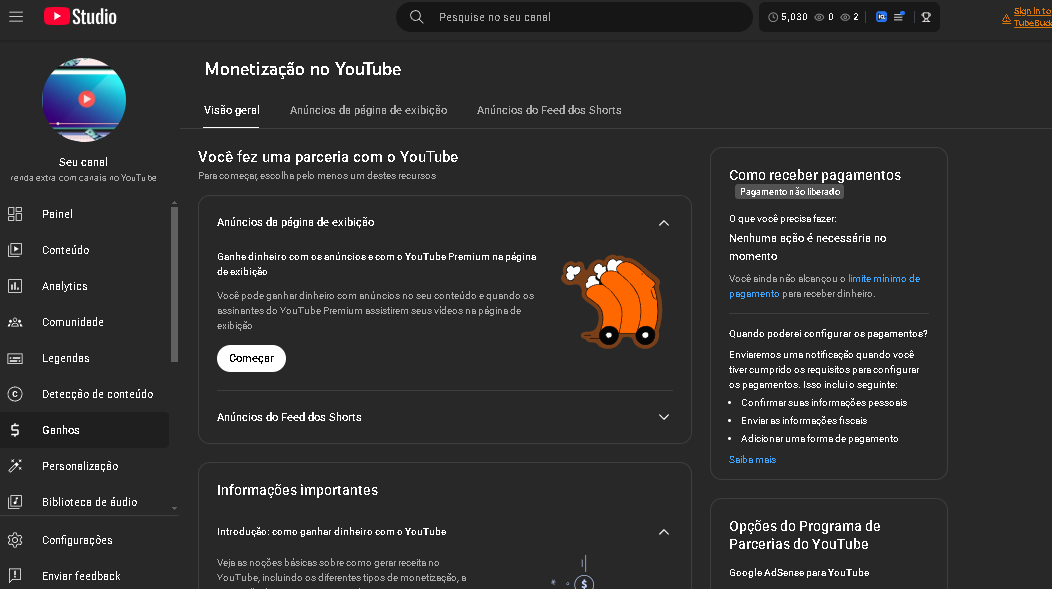Click the orange warning triangle icon
The width and height of the screenshot is (1052, 589).
pyautogui.click(x=1006, y=19)
